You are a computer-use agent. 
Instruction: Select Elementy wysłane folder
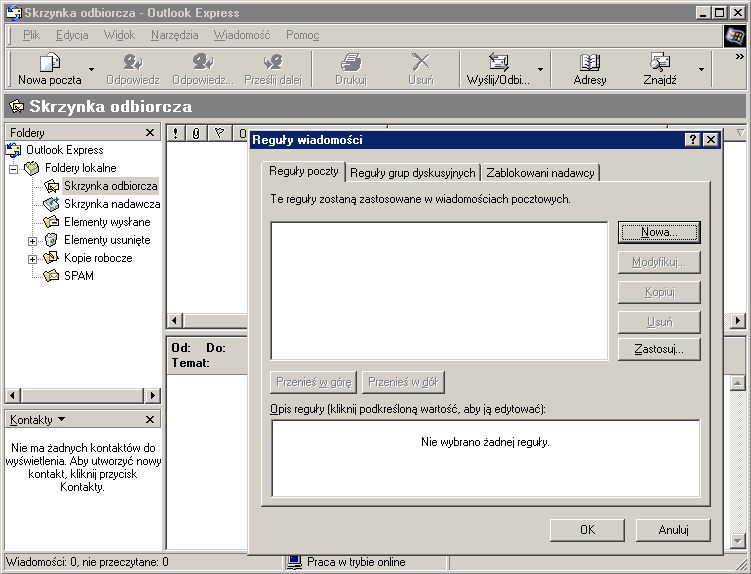pos(97,222)
